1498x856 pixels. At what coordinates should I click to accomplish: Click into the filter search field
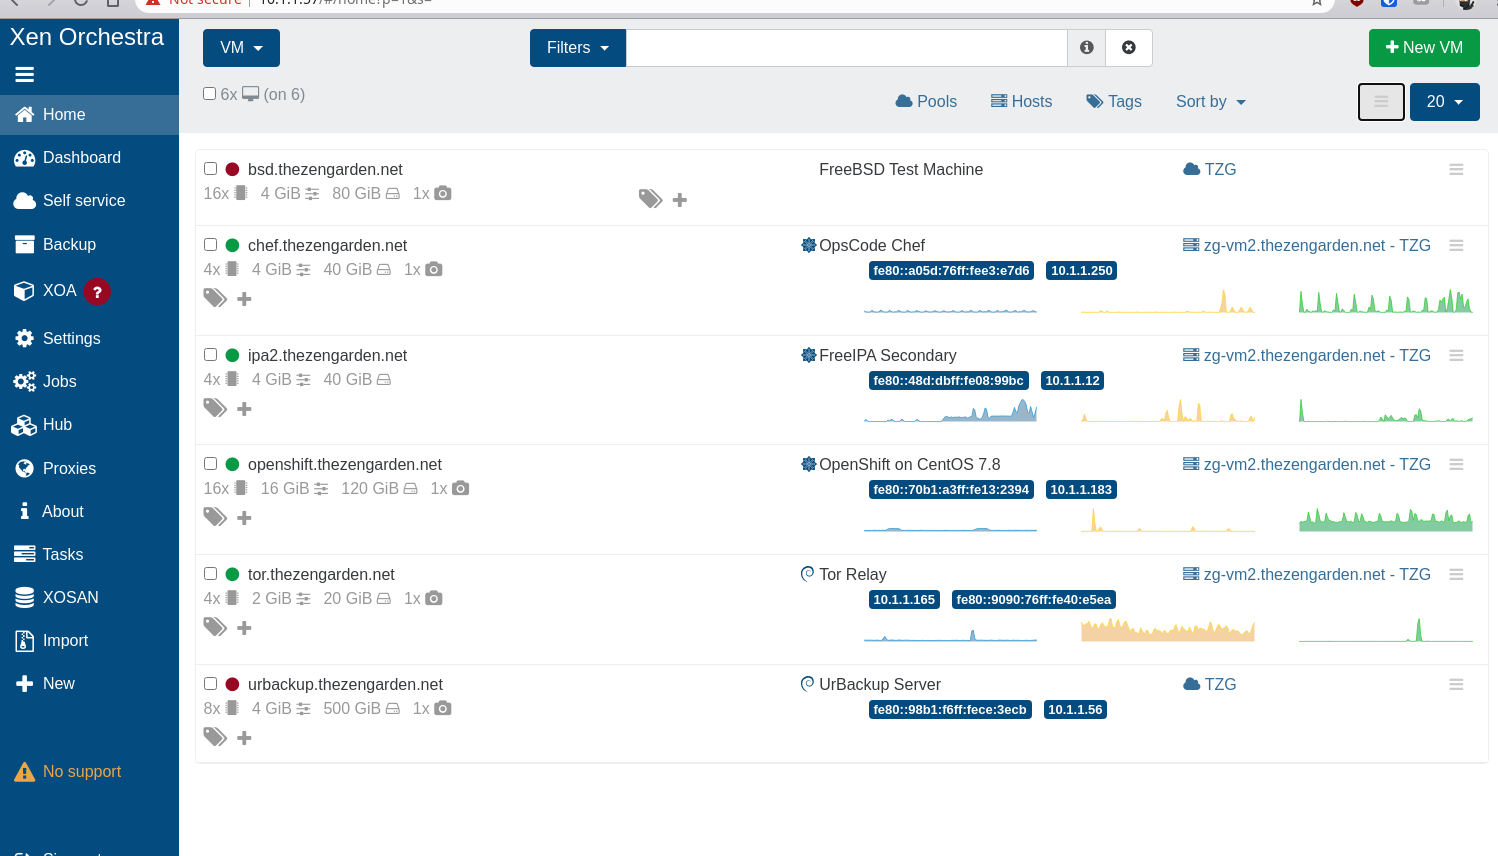846,48
